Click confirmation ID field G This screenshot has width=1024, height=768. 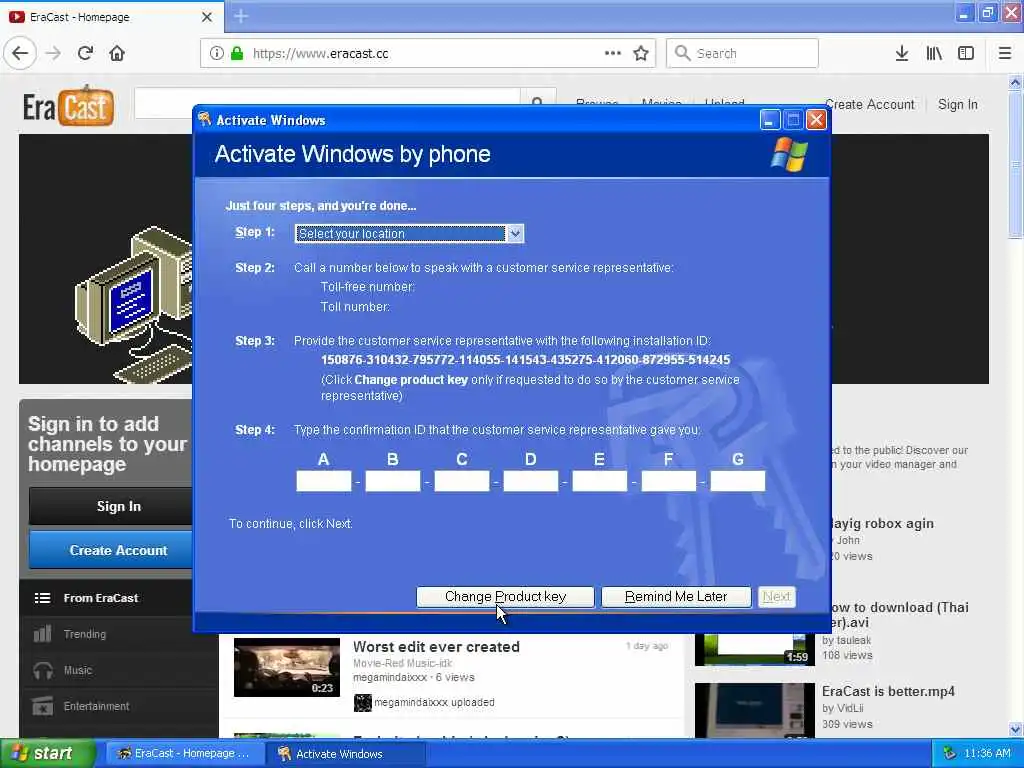tap(737, 481)
